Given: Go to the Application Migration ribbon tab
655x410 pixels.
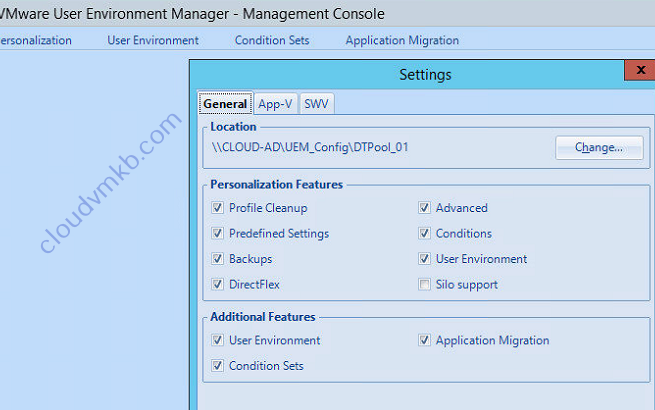Looking at the screenshot, I should coord(402,40).
